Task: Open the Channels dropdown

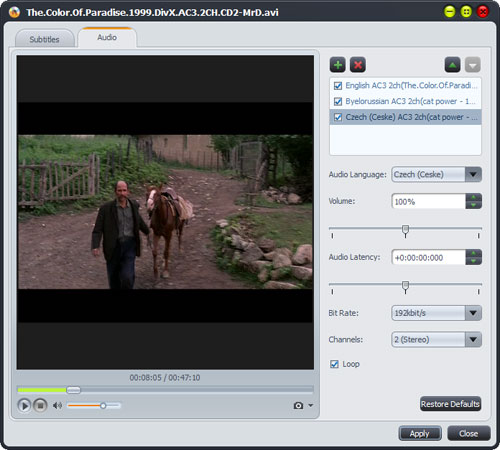Action: coord(473,340)
